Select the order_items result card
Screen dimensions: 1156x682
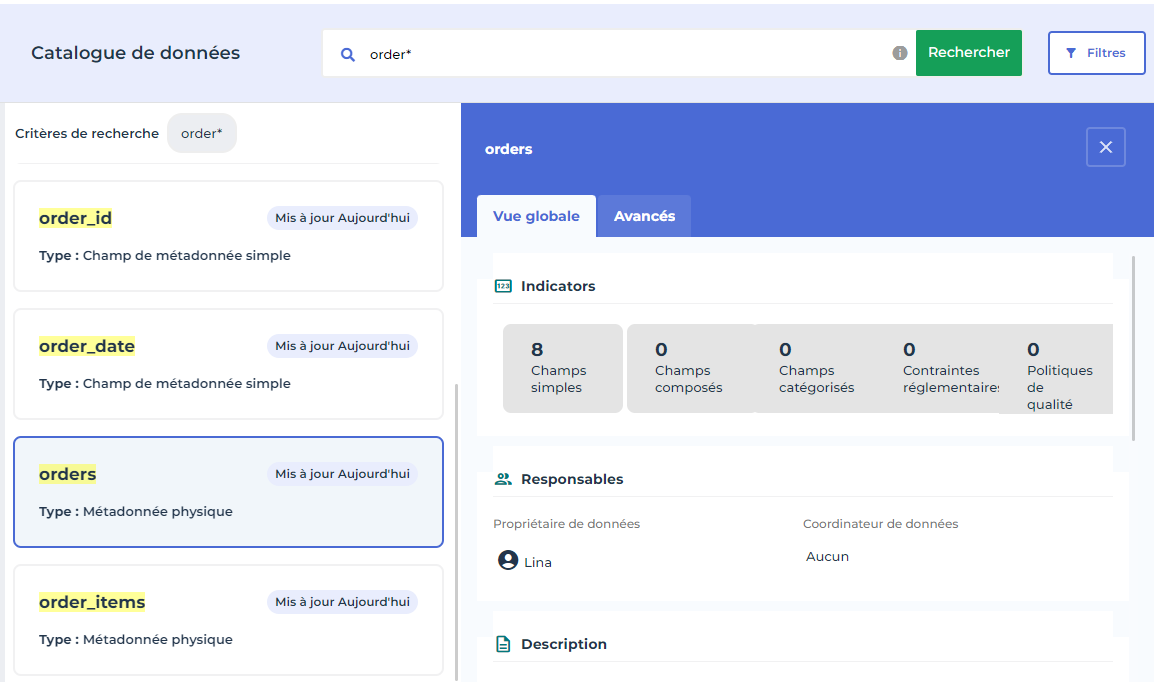(x=228, y=620)
